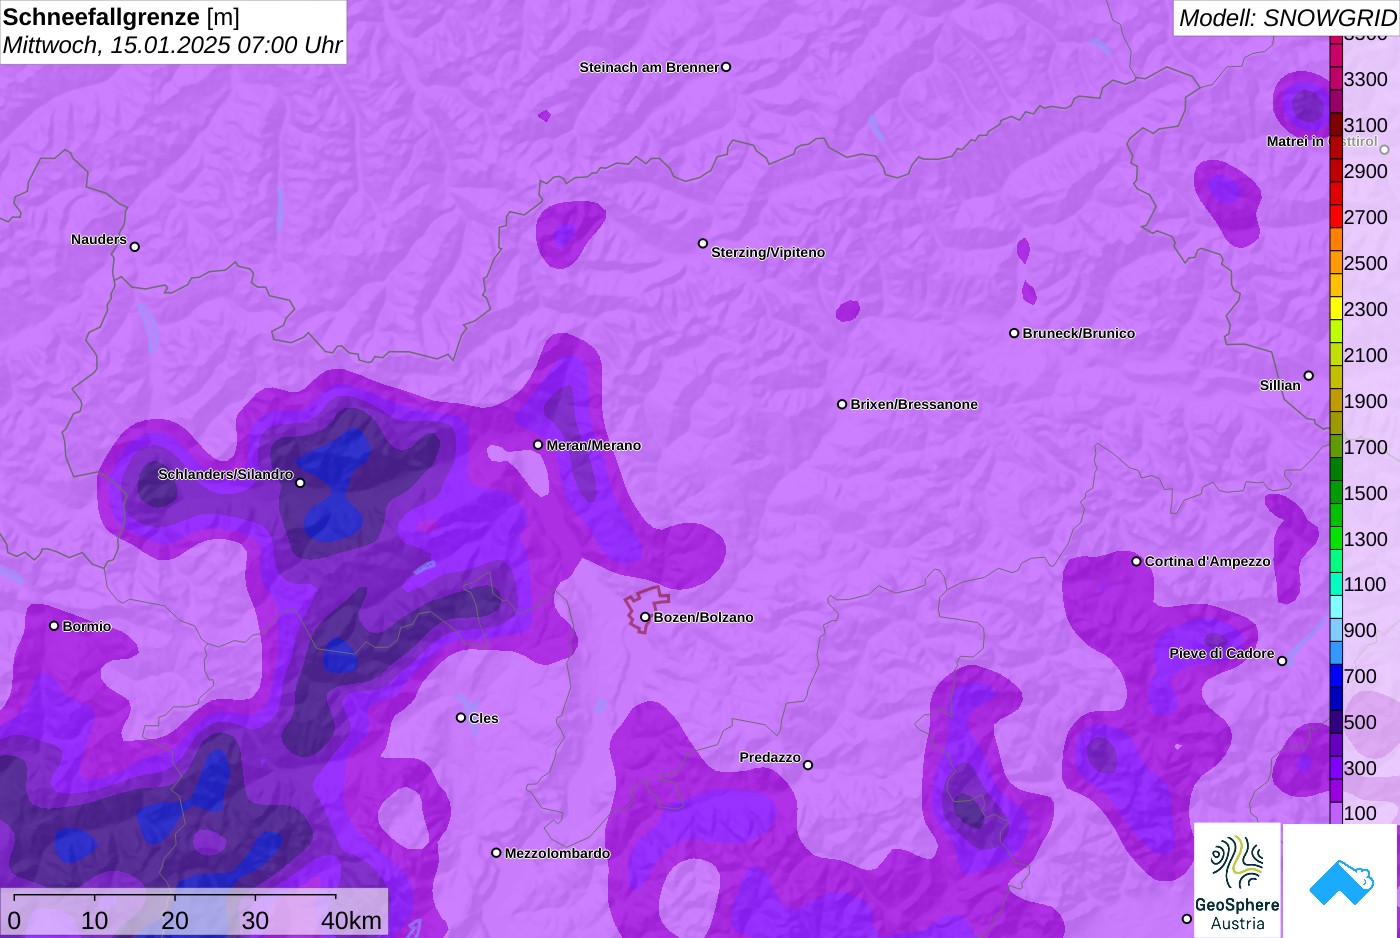The height and width of the screenshot is (938, 1400).
Task: Click the 20 mark on scale bar
Action: click(x=175, y=920)
